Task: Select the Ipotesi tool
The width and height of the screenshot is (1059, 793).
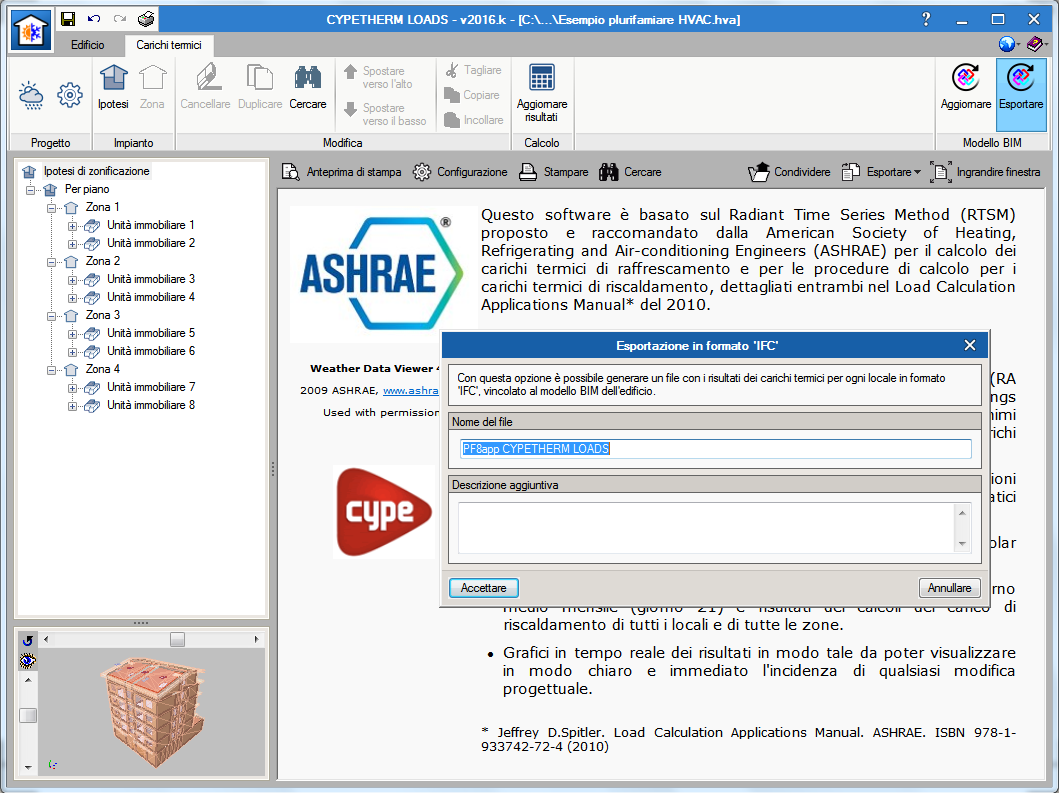Action: 113,87
